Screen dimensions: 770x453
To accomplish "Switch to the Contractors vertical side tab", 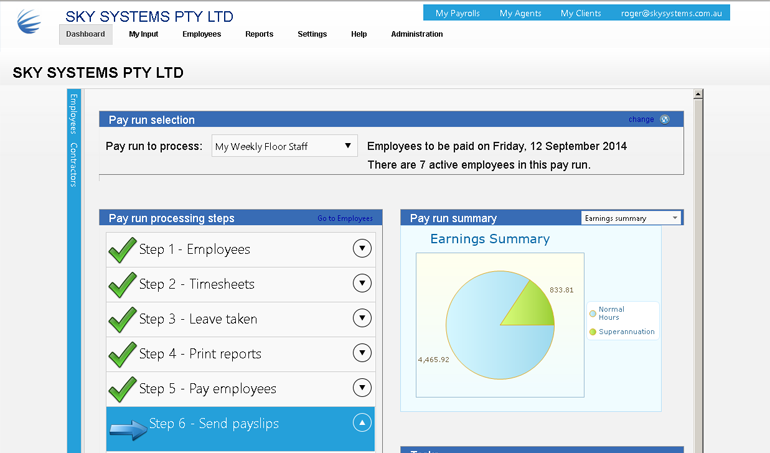I will 74,165.
